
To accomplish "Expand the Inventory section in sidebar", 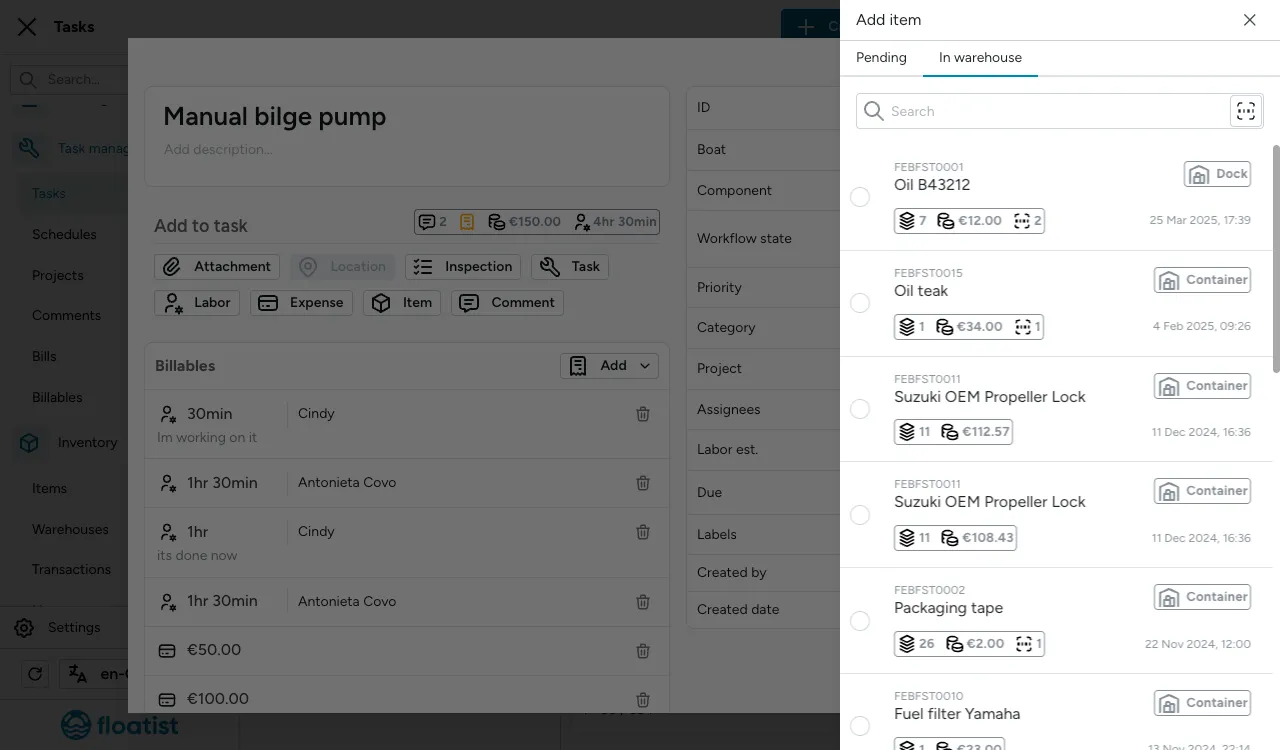I will tap(87, 443).
